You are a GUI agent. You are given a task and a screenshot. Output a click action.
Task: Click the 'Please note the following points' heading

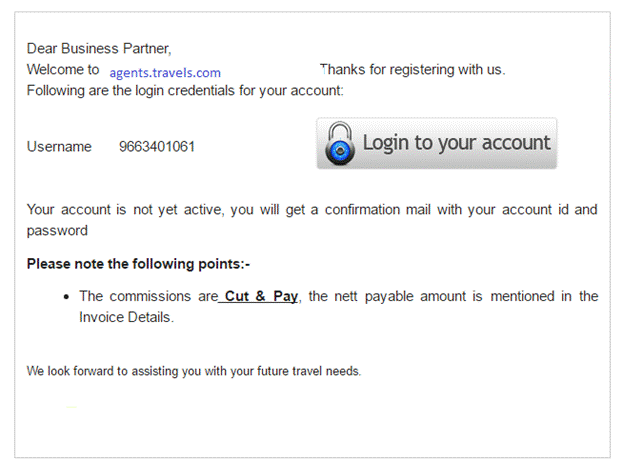pyautogui.click(x=138, y=264)
